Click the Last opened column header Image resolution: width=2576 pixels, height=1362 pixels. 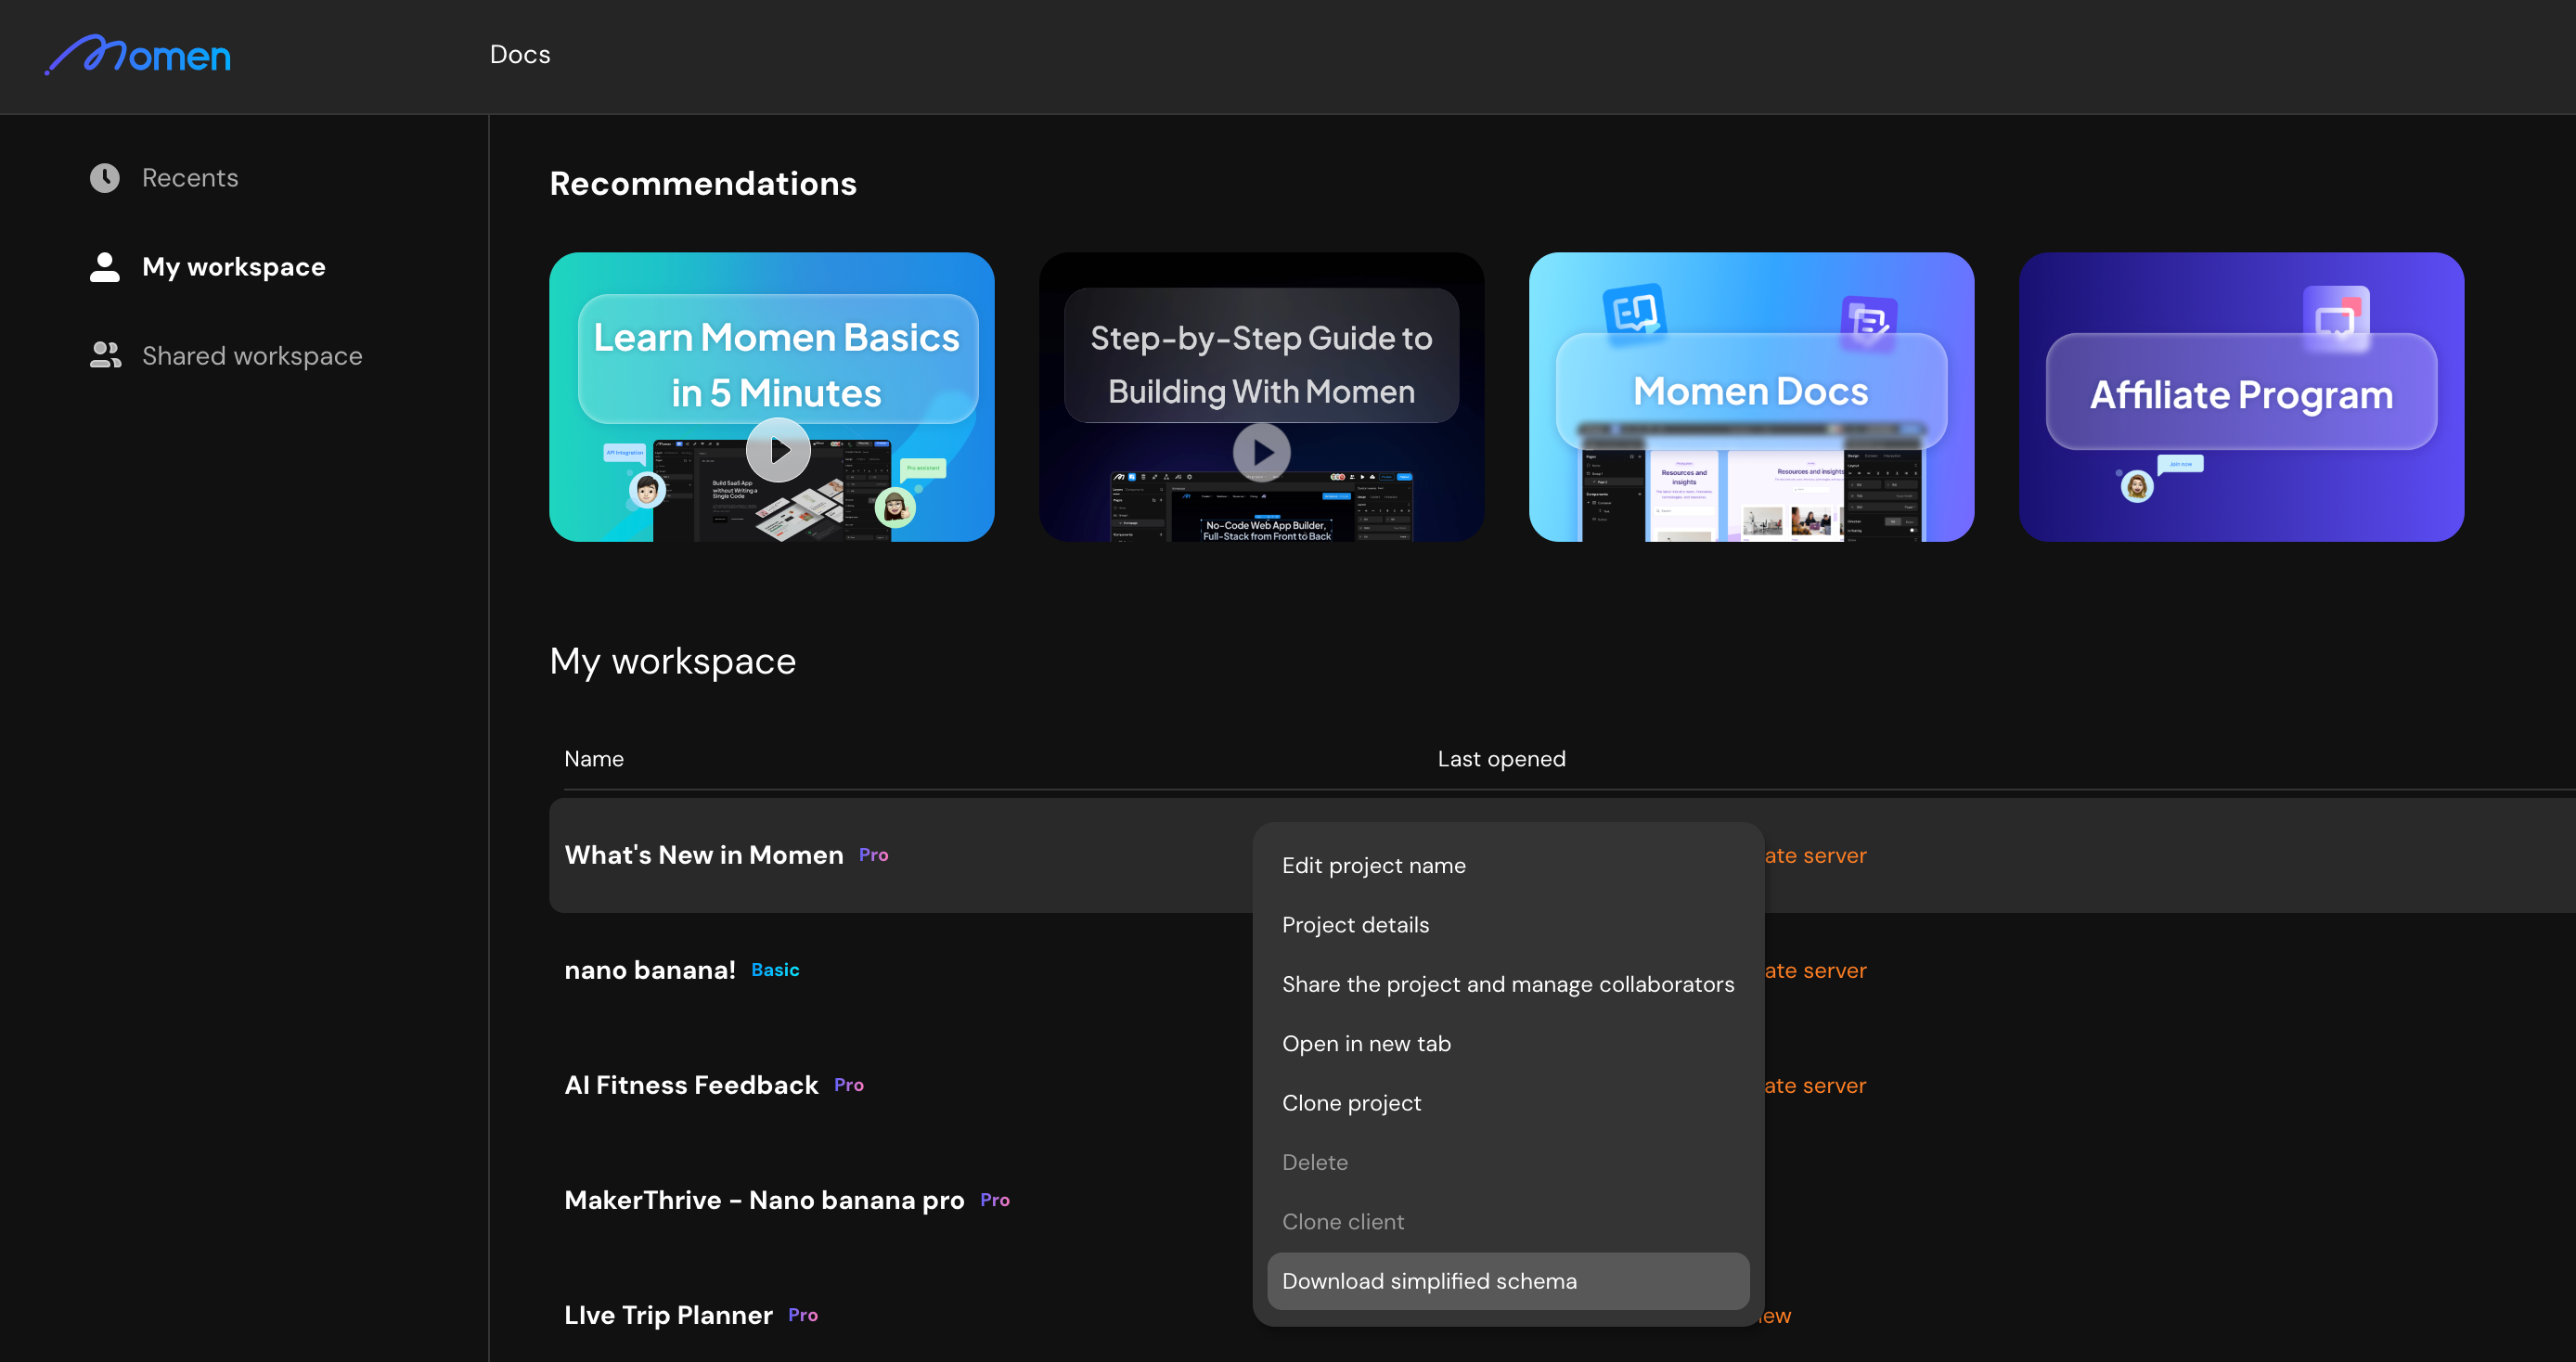coord(1501,759)
